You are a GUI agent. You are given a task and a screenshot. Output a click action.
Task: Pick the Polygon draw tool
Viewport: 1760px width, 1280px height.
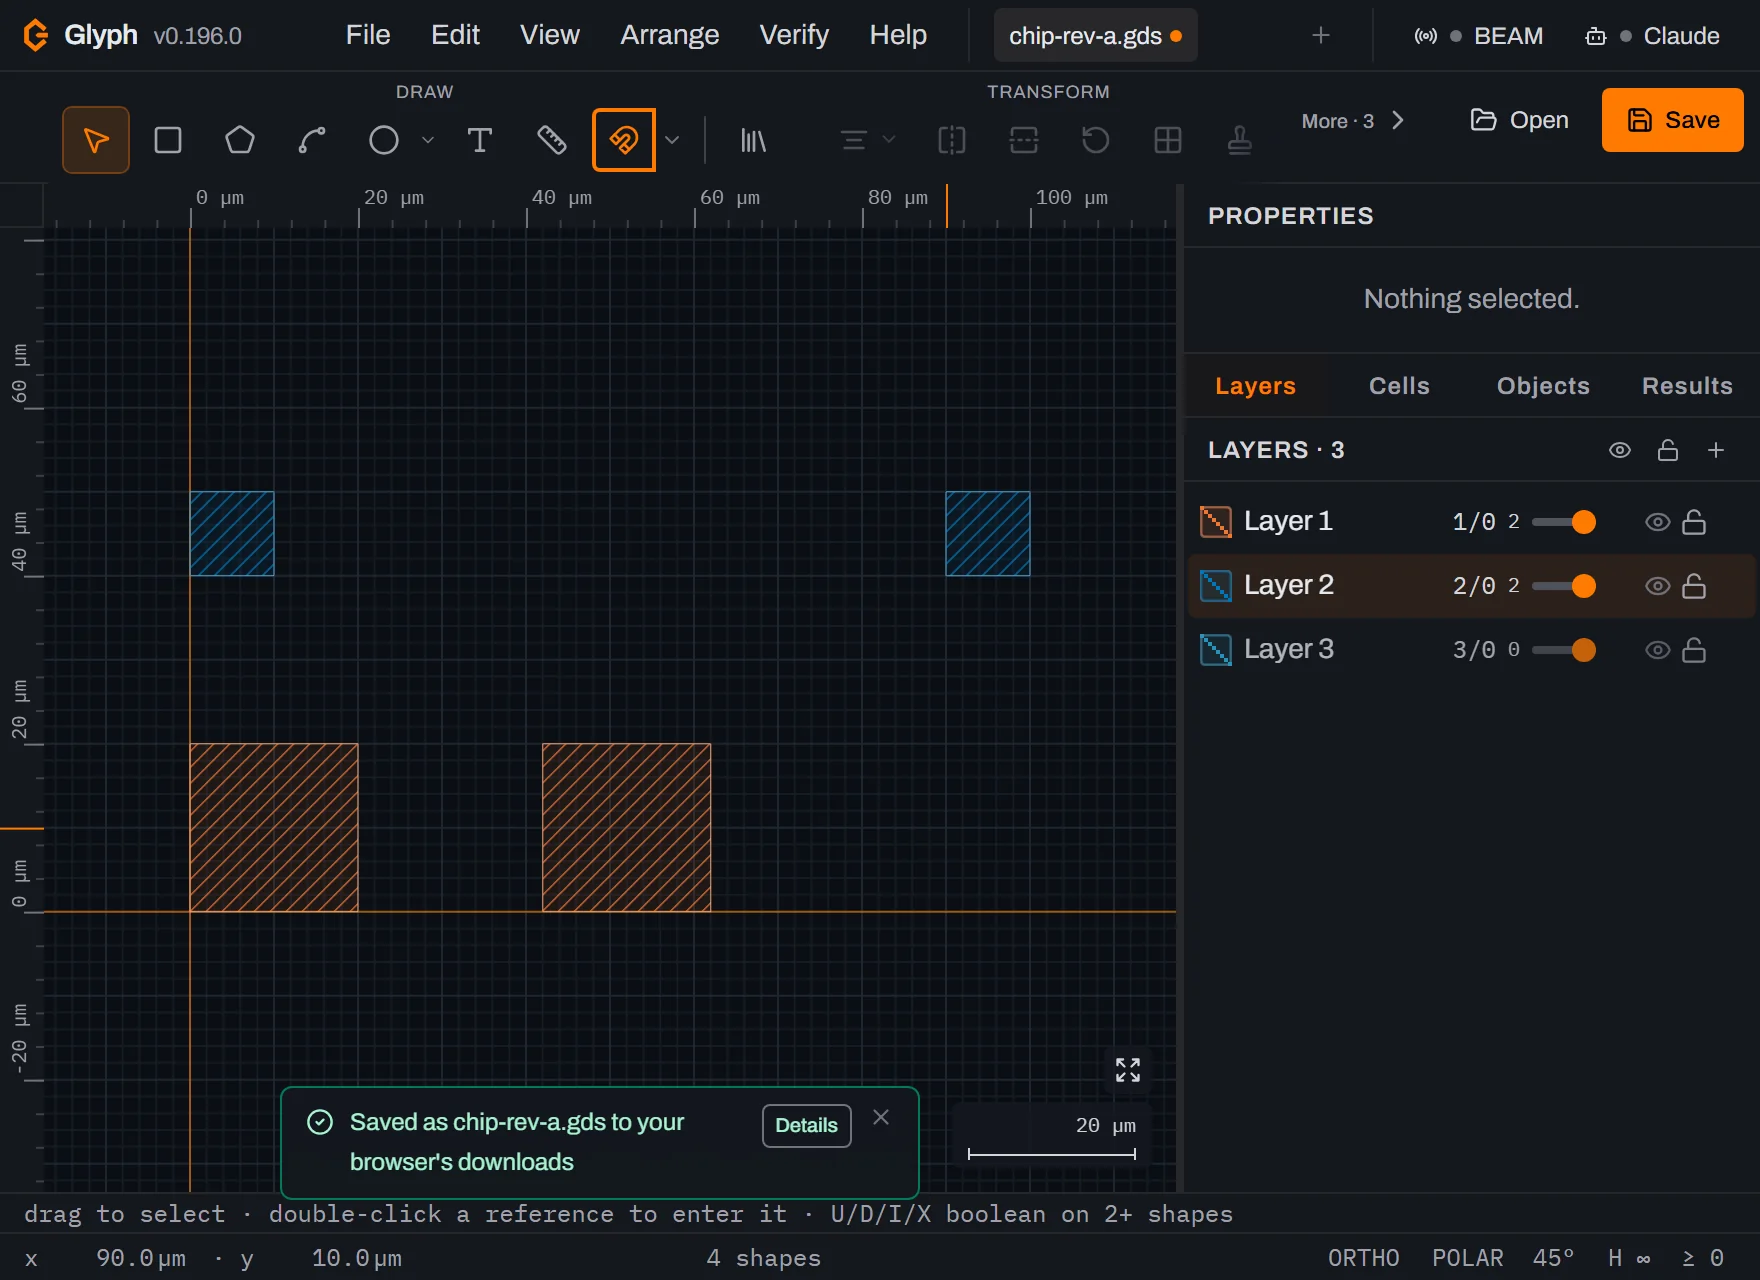click(240, 140)
